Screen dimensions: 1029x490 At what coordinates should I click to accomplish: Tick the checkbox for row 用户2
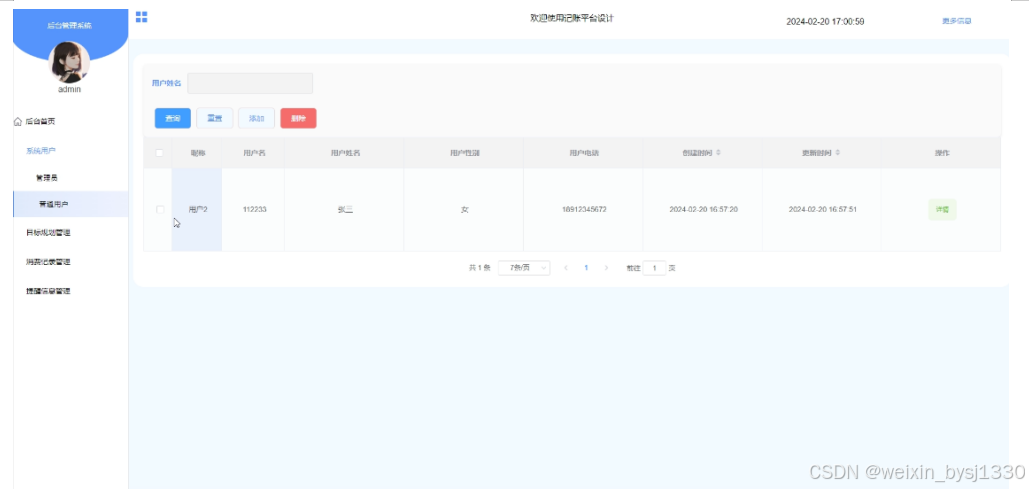click(x=160, y=209)
